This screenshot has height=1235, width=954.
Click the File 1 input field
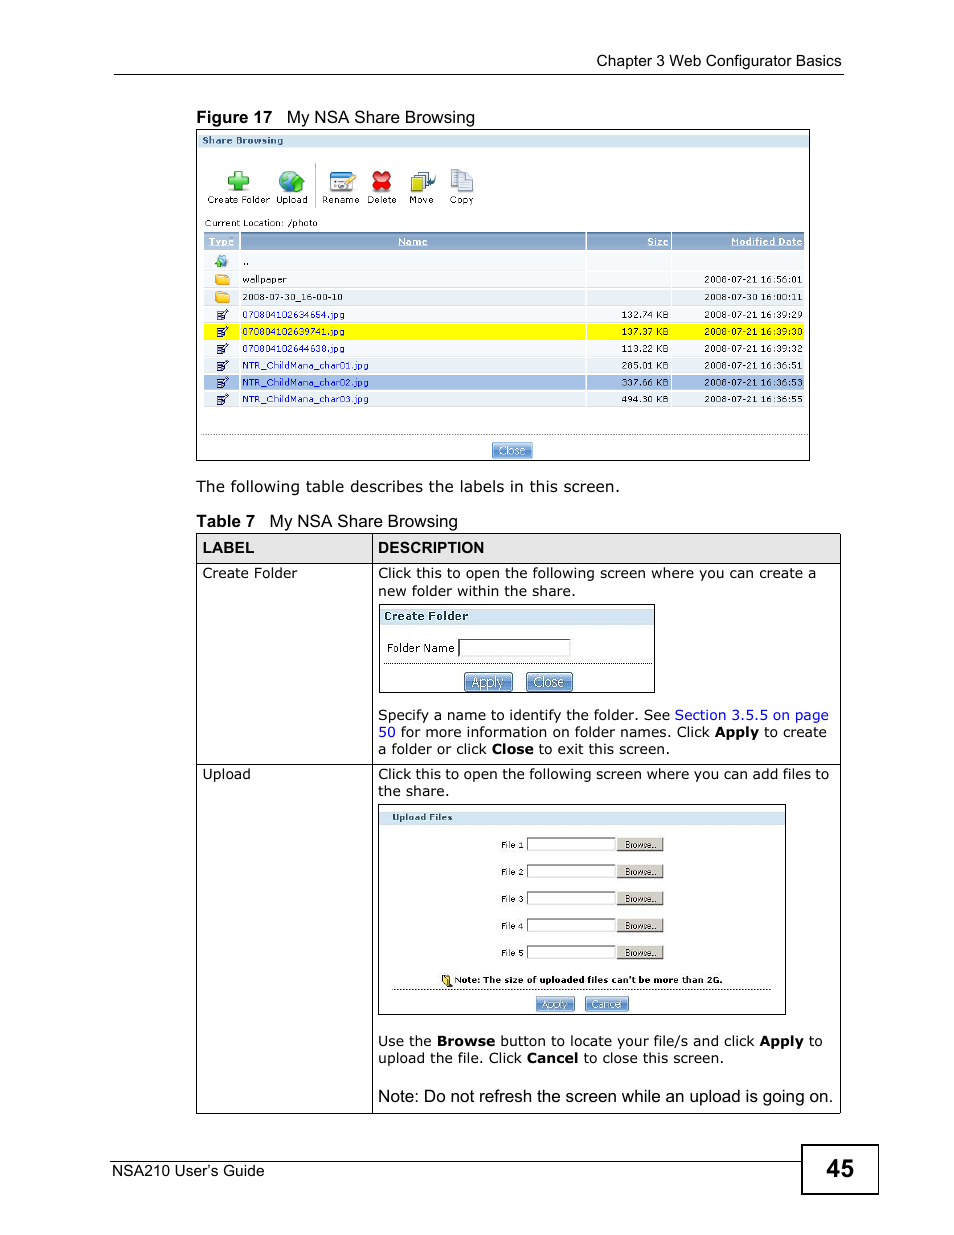pos(571,845)
